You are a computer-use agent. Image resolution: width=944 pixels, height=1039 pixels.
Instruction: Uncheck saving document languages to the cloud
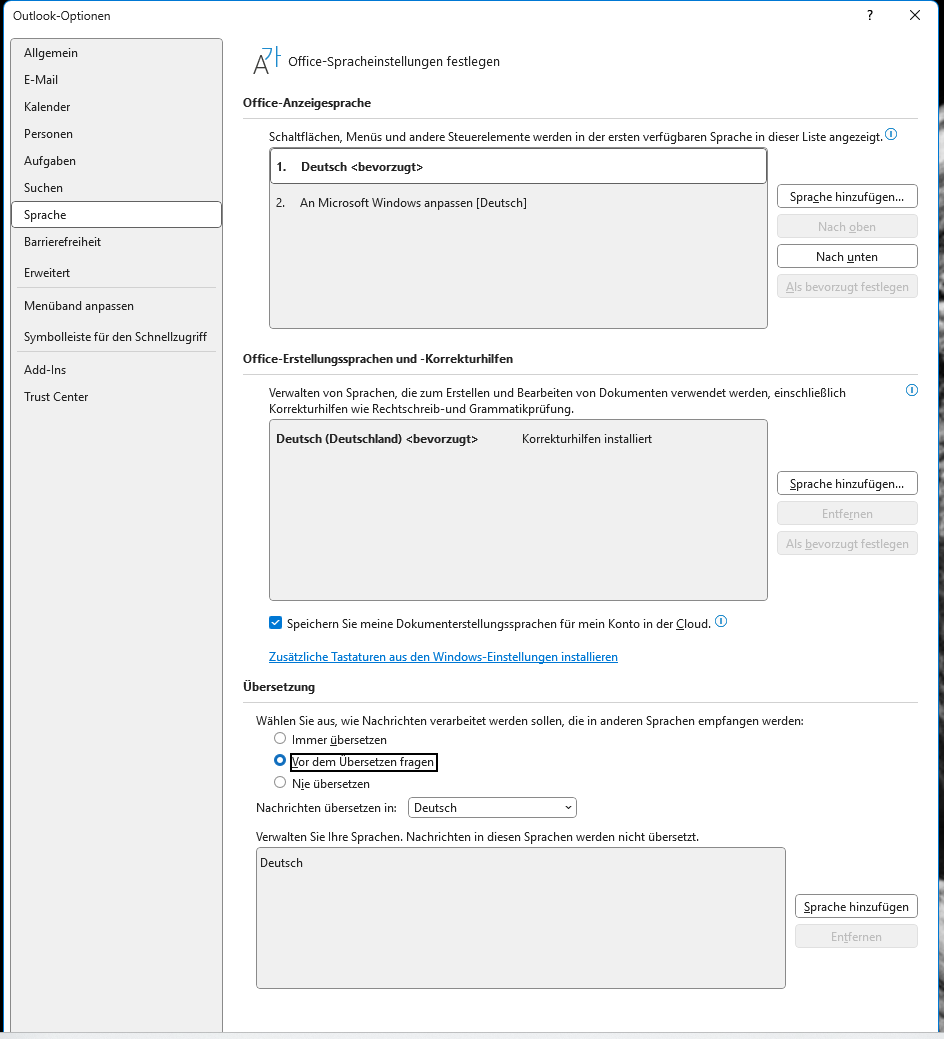(275, 622)
